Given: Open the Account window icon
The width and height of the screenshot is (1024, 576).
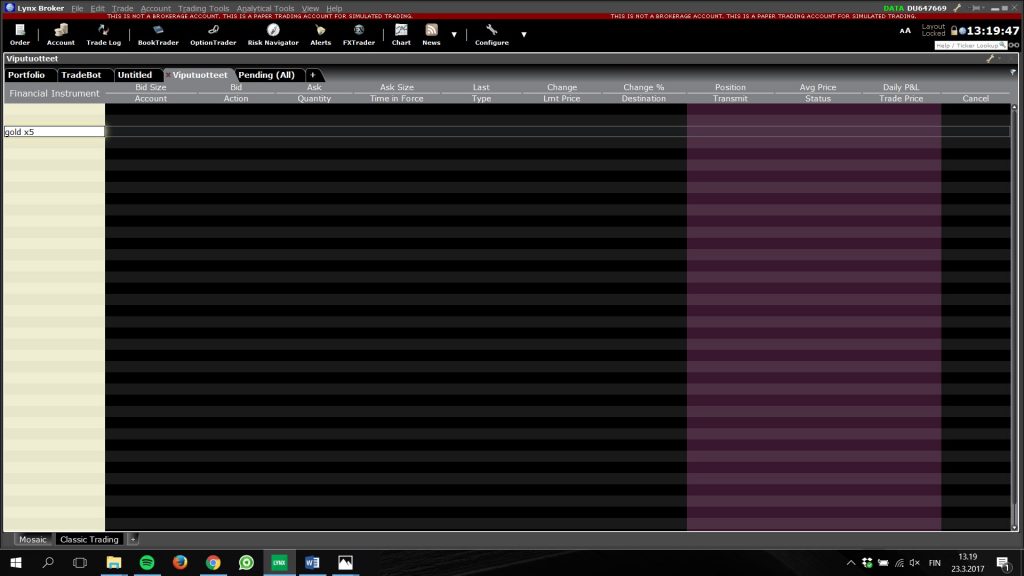Looking at the screenshot, I should [x=60, y=35].
